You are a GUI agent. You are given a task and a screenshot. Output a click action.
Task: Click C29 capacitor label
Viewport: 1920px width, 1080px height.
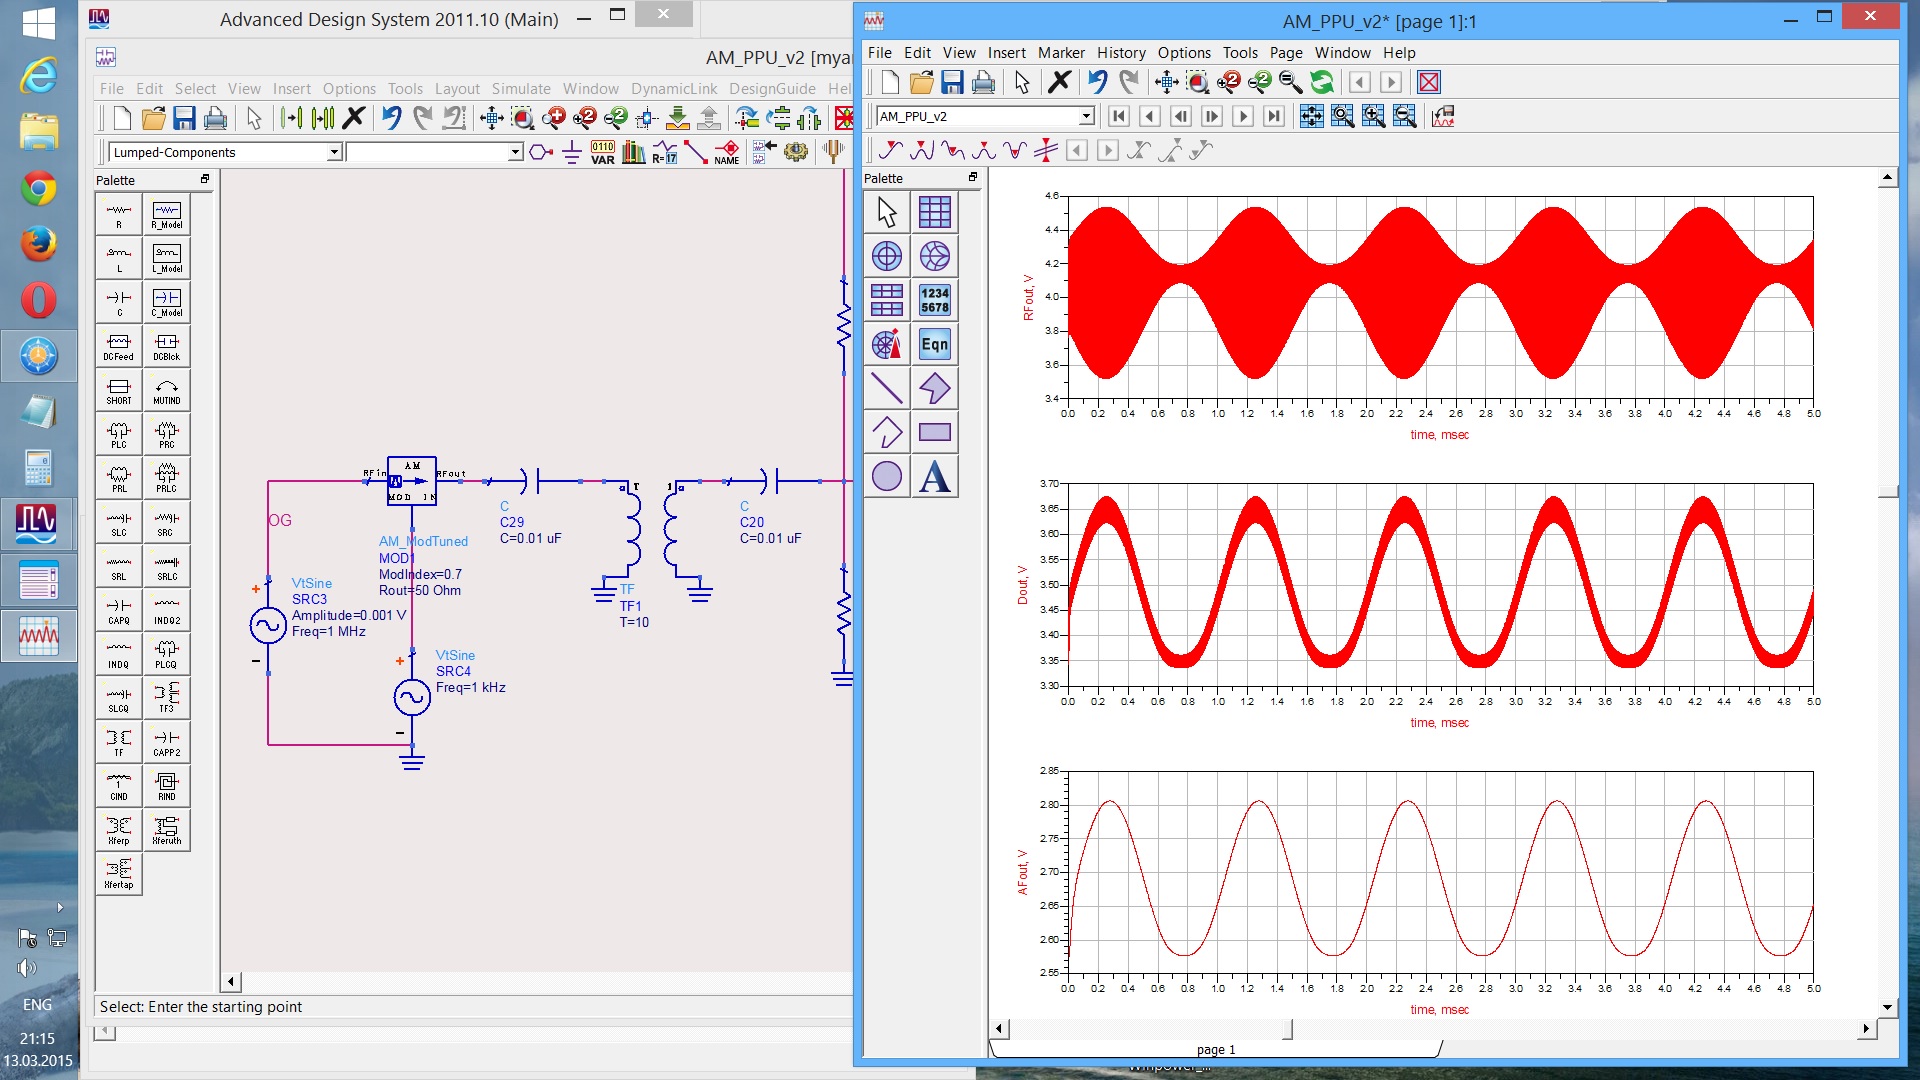click(512, 522)
